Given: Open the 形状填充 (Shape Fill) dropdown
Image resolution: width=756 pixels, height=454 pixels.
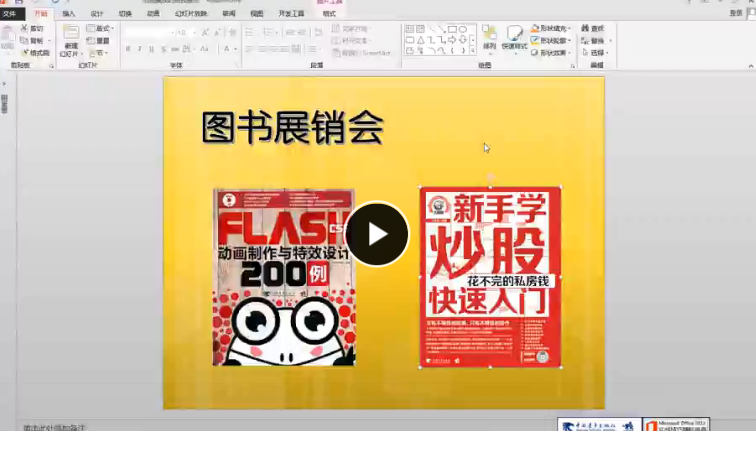Looking at the screenshot, I should [551, 28].
